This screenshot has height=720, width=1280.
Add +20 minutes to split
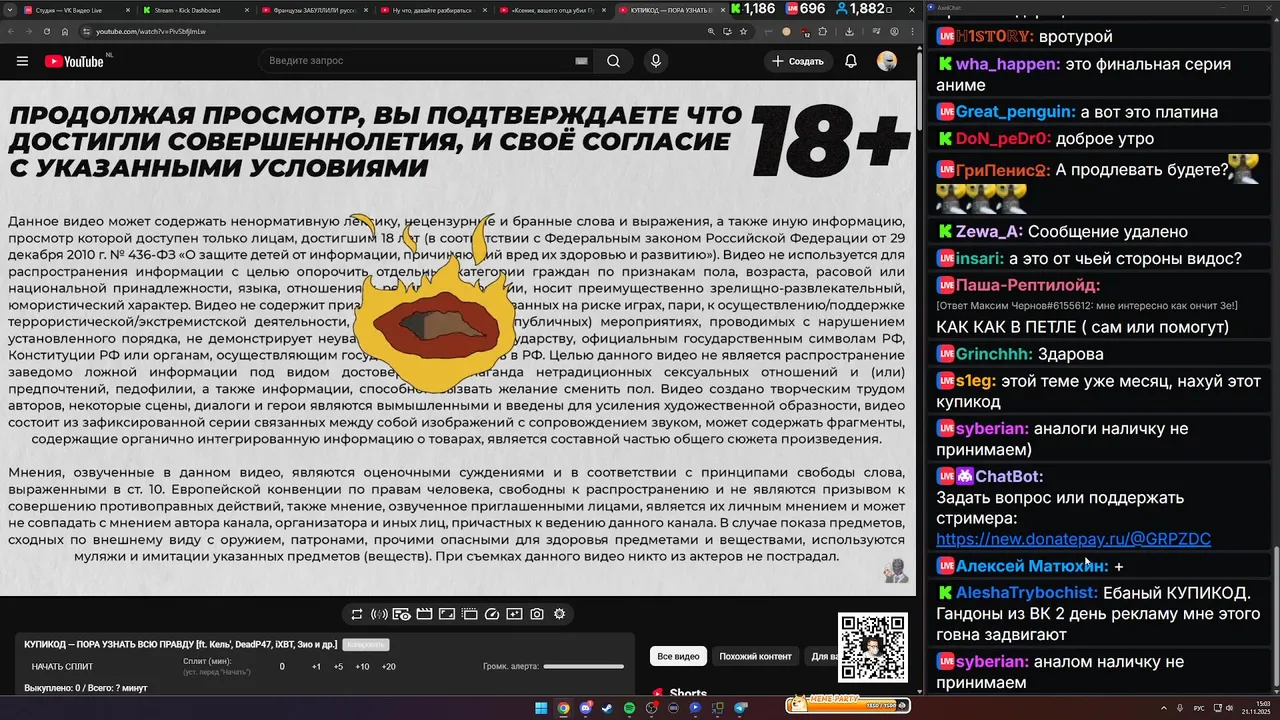click(388, 666)
